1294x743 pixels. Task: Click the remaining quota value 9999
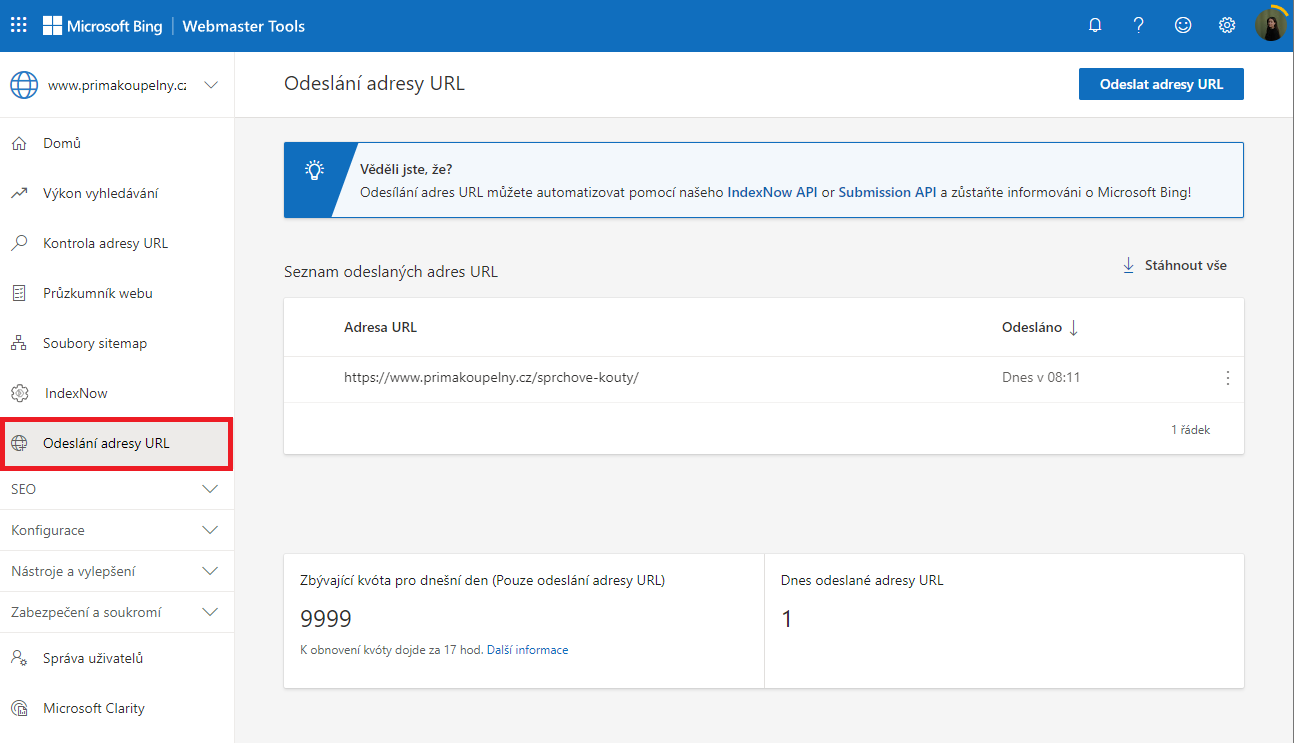(x=326, y=619)
